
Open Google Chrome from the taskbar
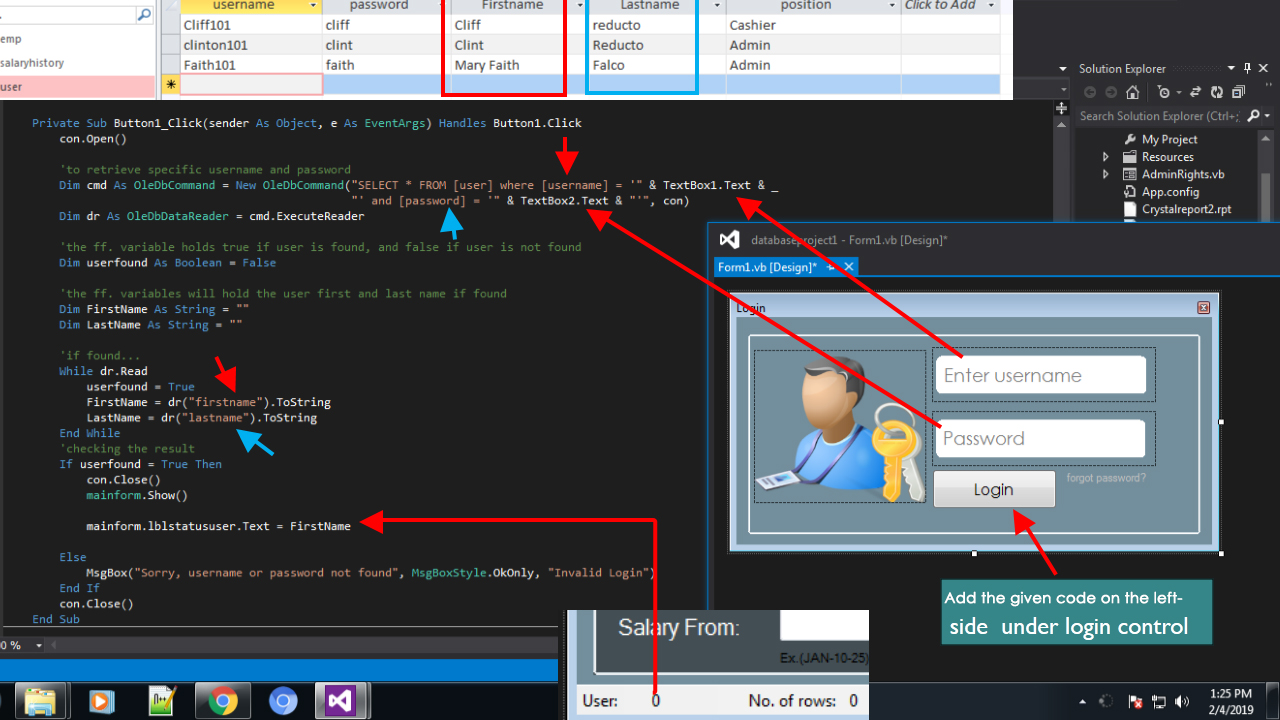click(222, 700)
